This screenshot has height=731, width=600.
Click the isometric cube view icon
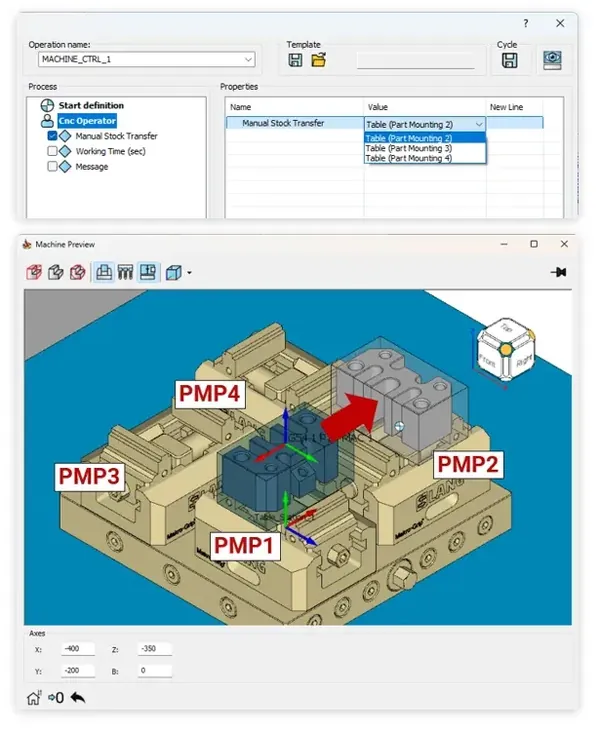coord(173,272)
